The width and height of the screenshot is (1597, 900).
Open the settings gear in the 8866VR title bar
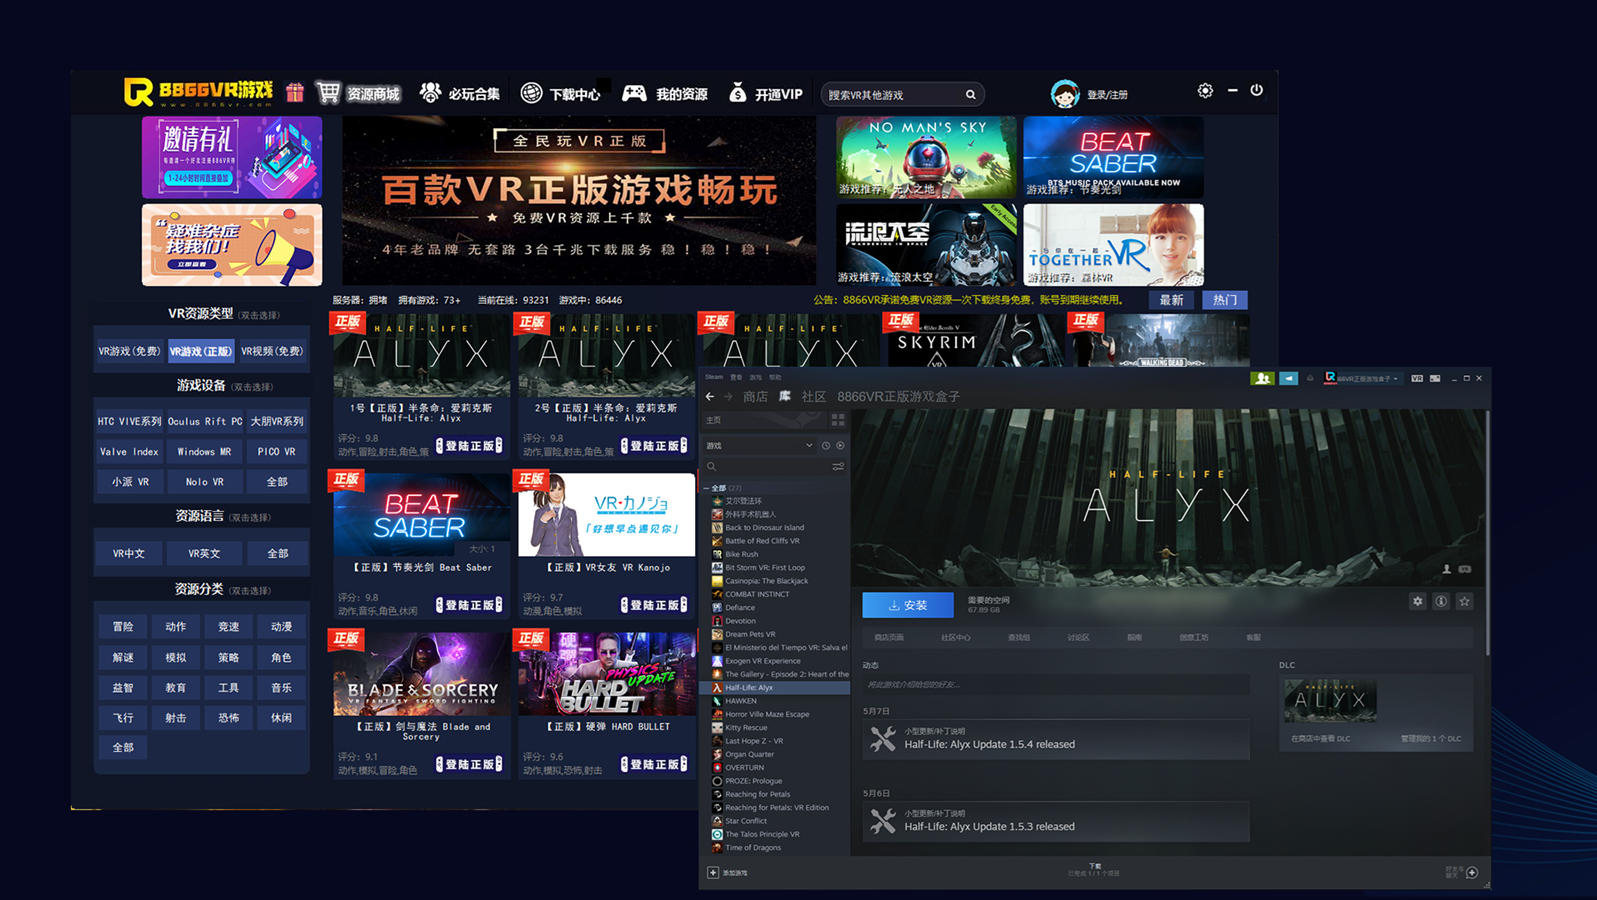[x=1205, y=90]
